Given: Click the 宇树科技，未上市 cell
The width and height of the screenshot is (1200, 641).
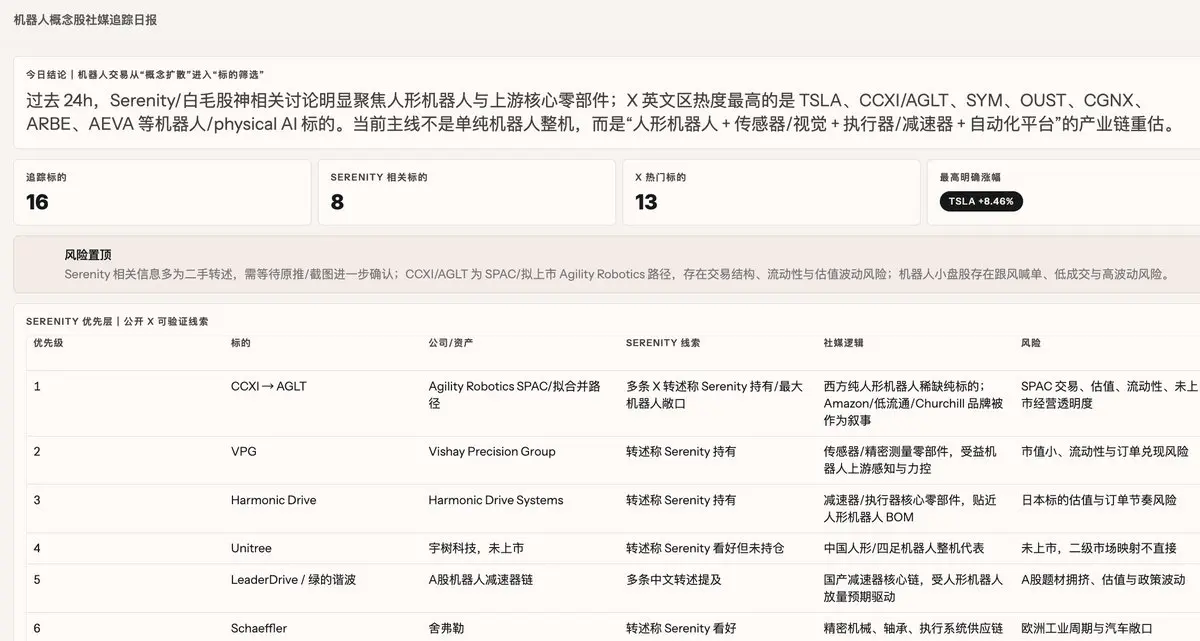Looking at the screenshot, I should (x=476, y=548).
